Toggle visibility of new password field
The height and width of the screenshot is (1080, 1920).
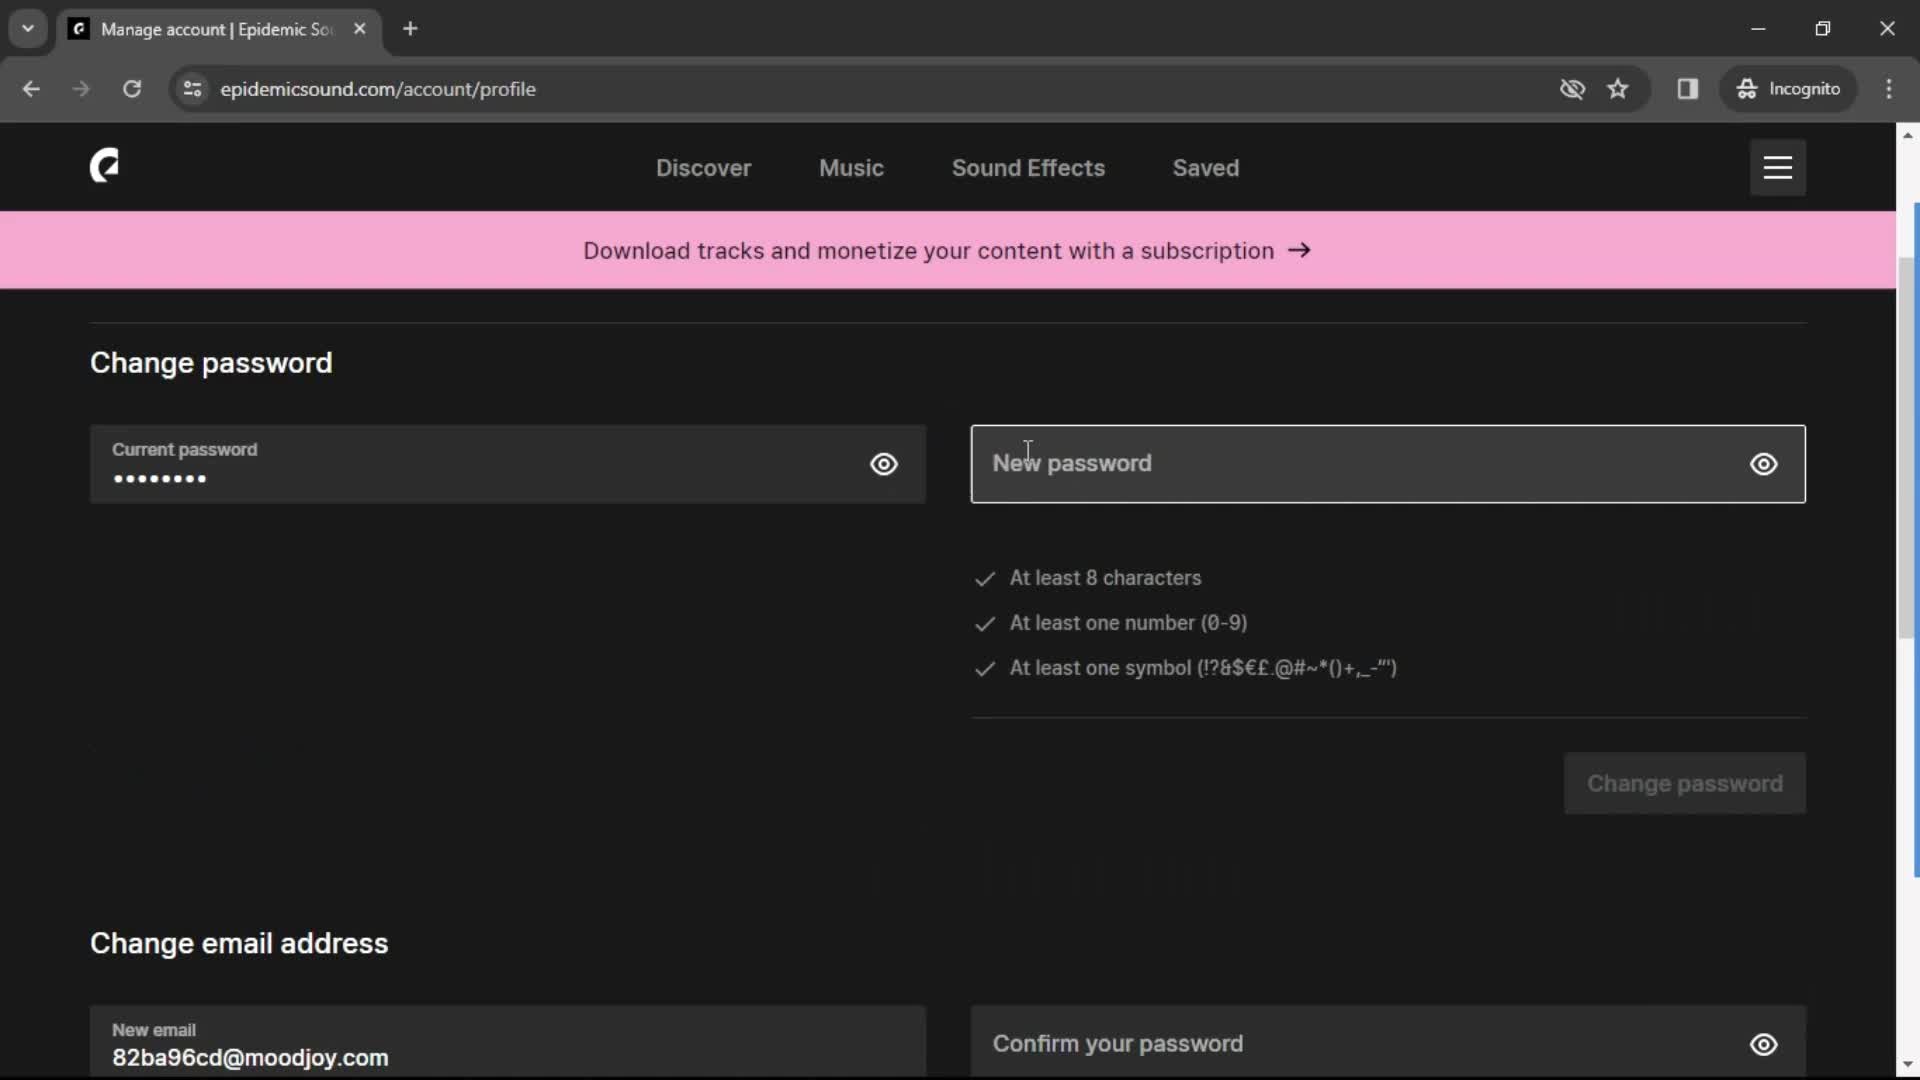[1764, 463]
